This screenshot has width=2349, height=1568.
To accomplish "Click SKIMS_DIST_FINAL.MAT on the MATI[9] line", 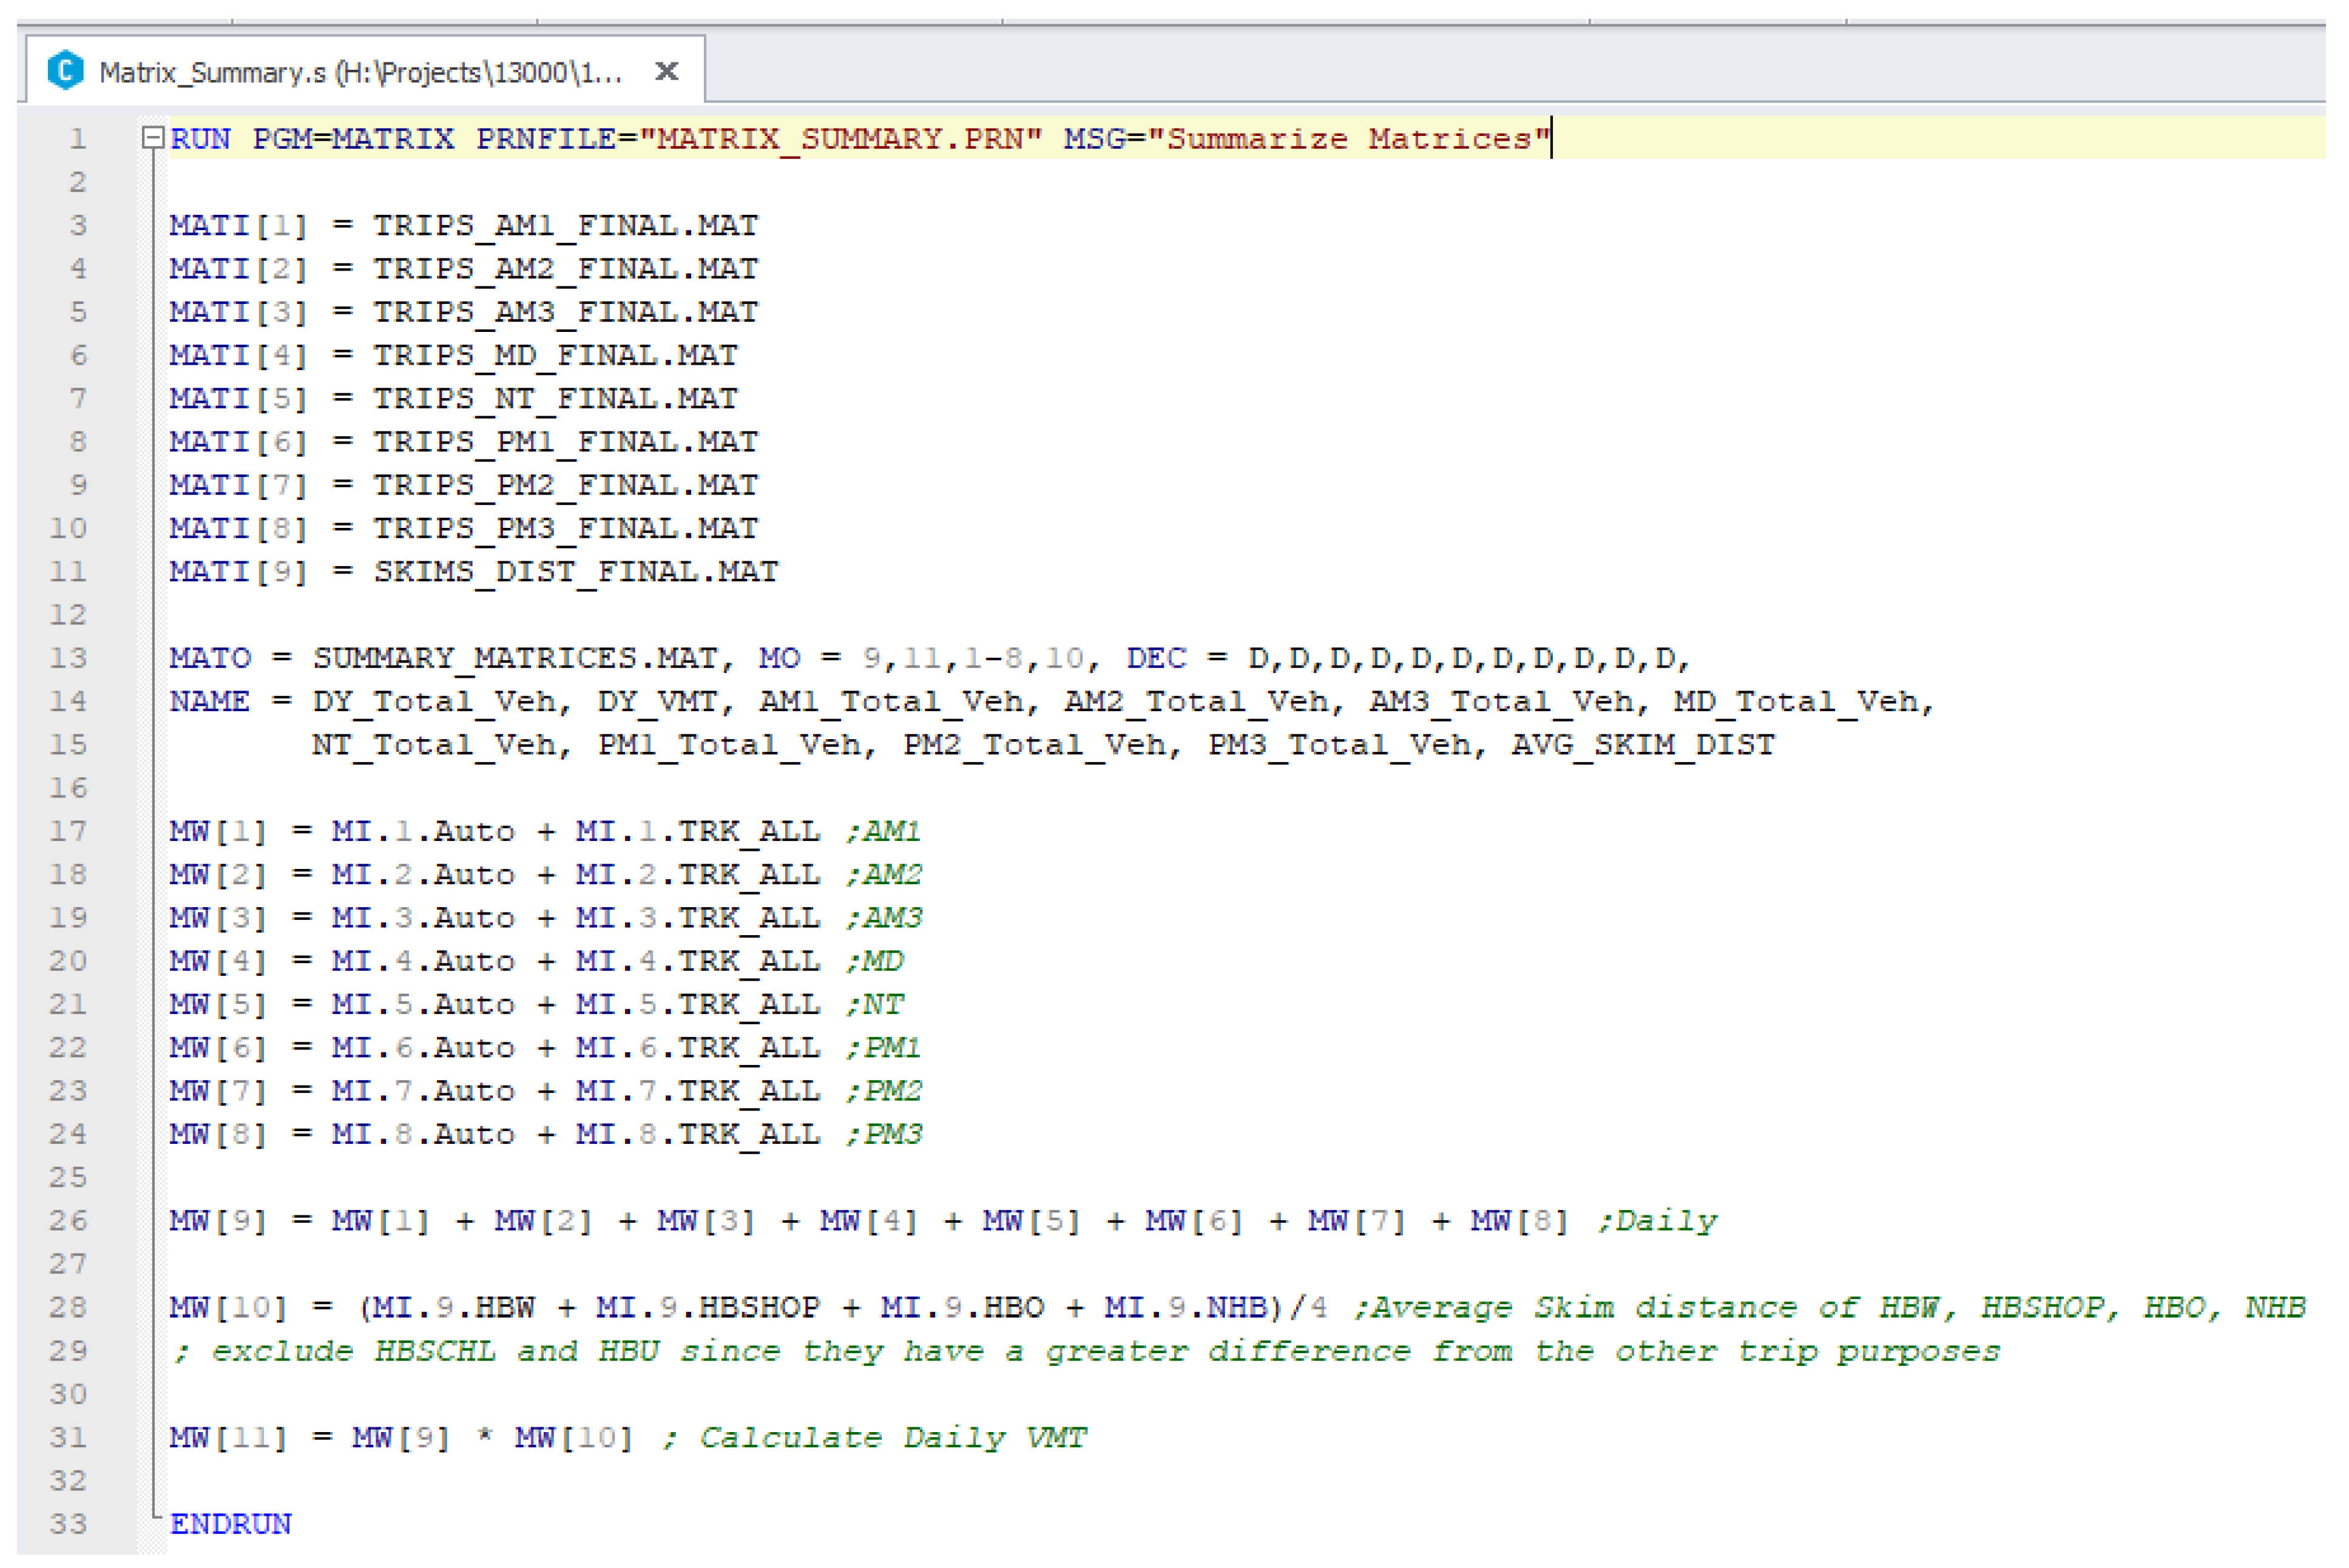I will [x=575, y=572].
